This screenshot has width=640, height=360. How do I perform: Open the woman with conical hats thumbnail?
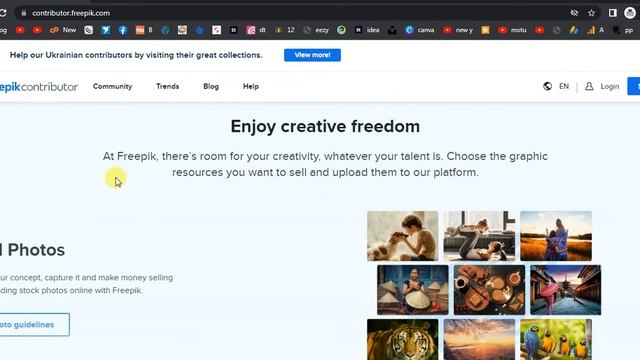pyautogui.click(x=413, y=290)
